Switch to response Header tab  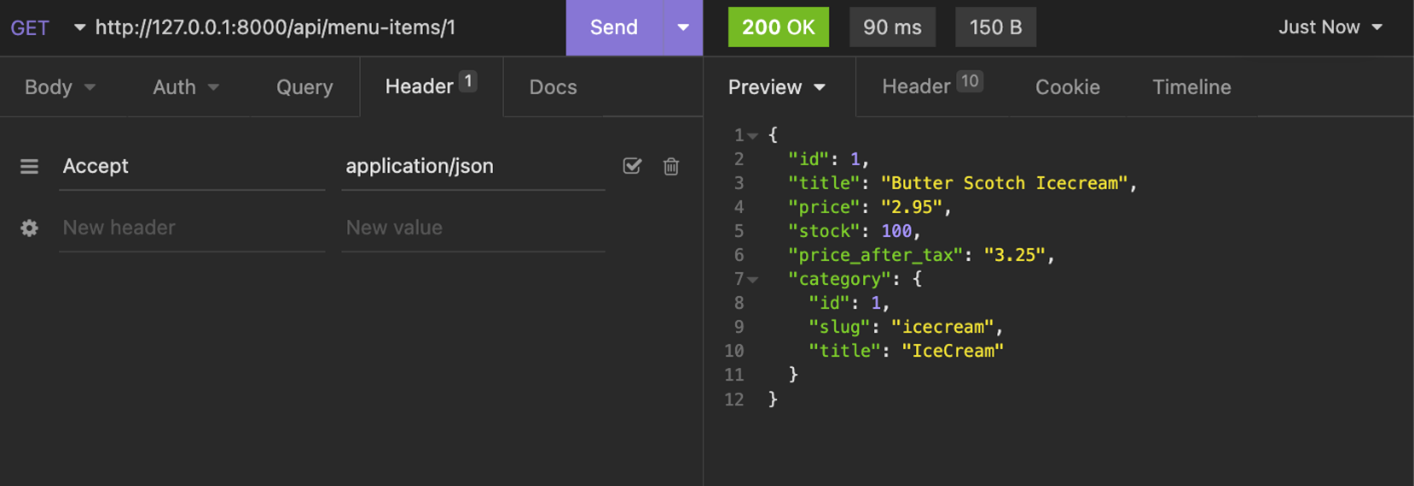click(x=930, y=87)
